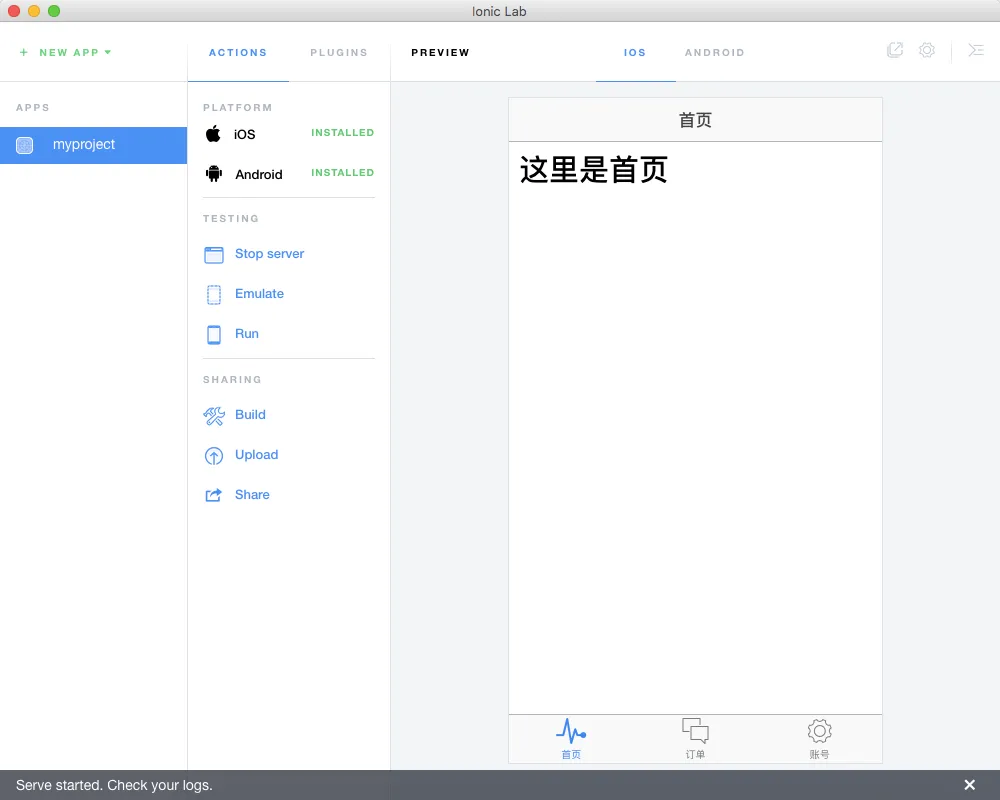Open the 首页 tab in app preview

[571, 739]
